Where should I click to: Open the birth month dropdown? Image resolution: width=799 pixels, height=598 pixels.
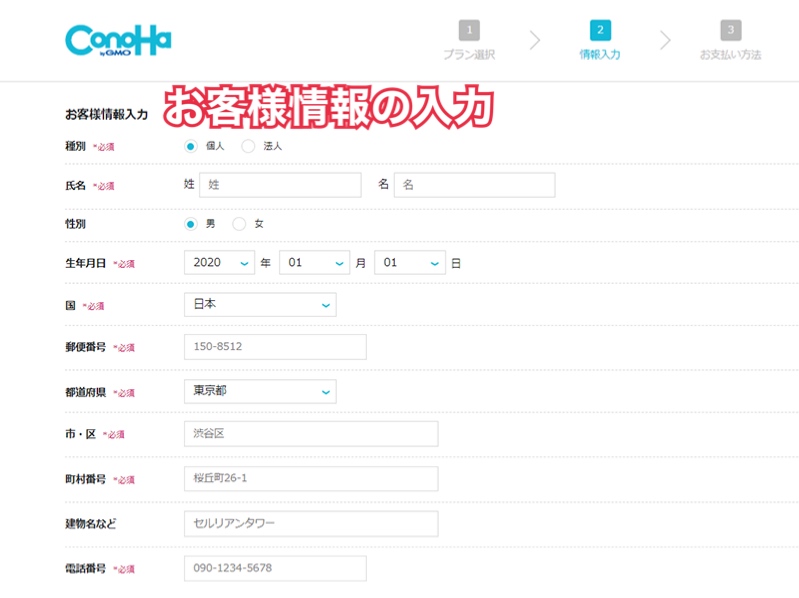314,263
